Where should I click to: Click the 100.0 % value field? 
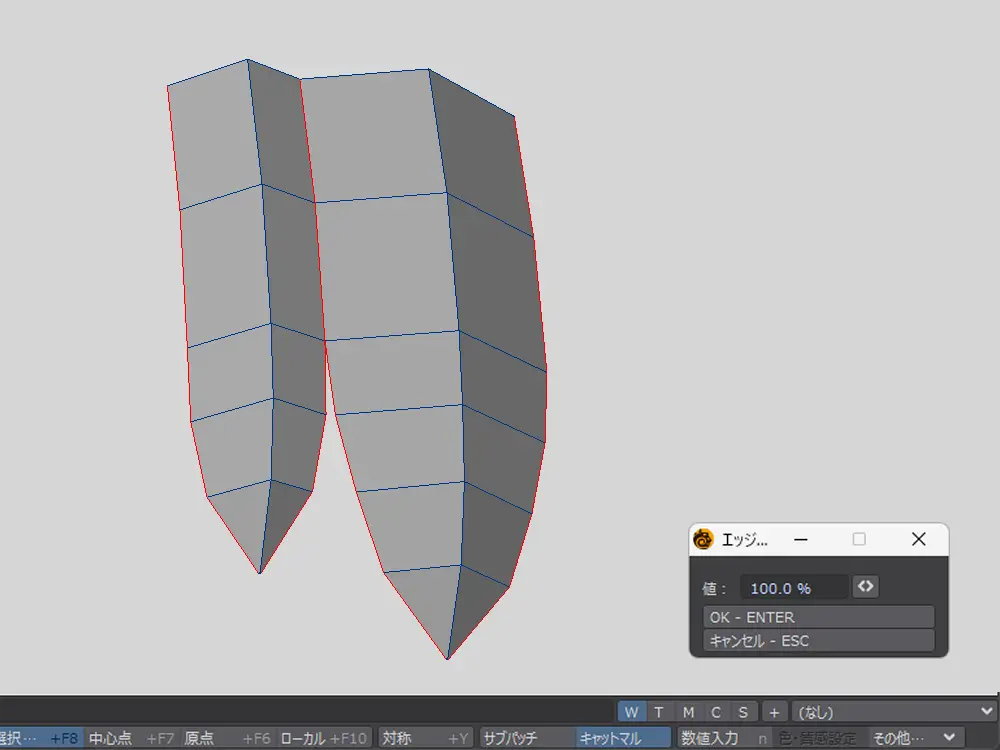tap(794, 589)
